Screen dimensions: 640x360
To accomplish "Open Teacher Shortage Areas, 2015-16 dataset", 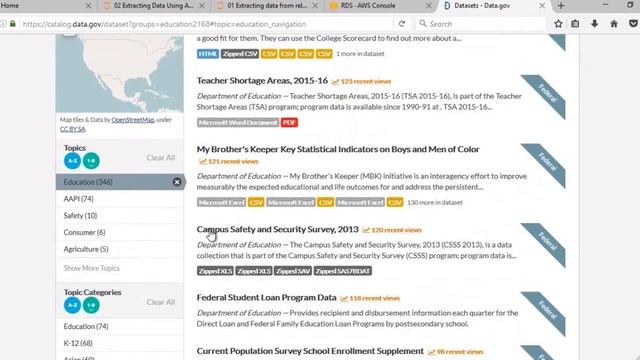I will pos(262,80).
